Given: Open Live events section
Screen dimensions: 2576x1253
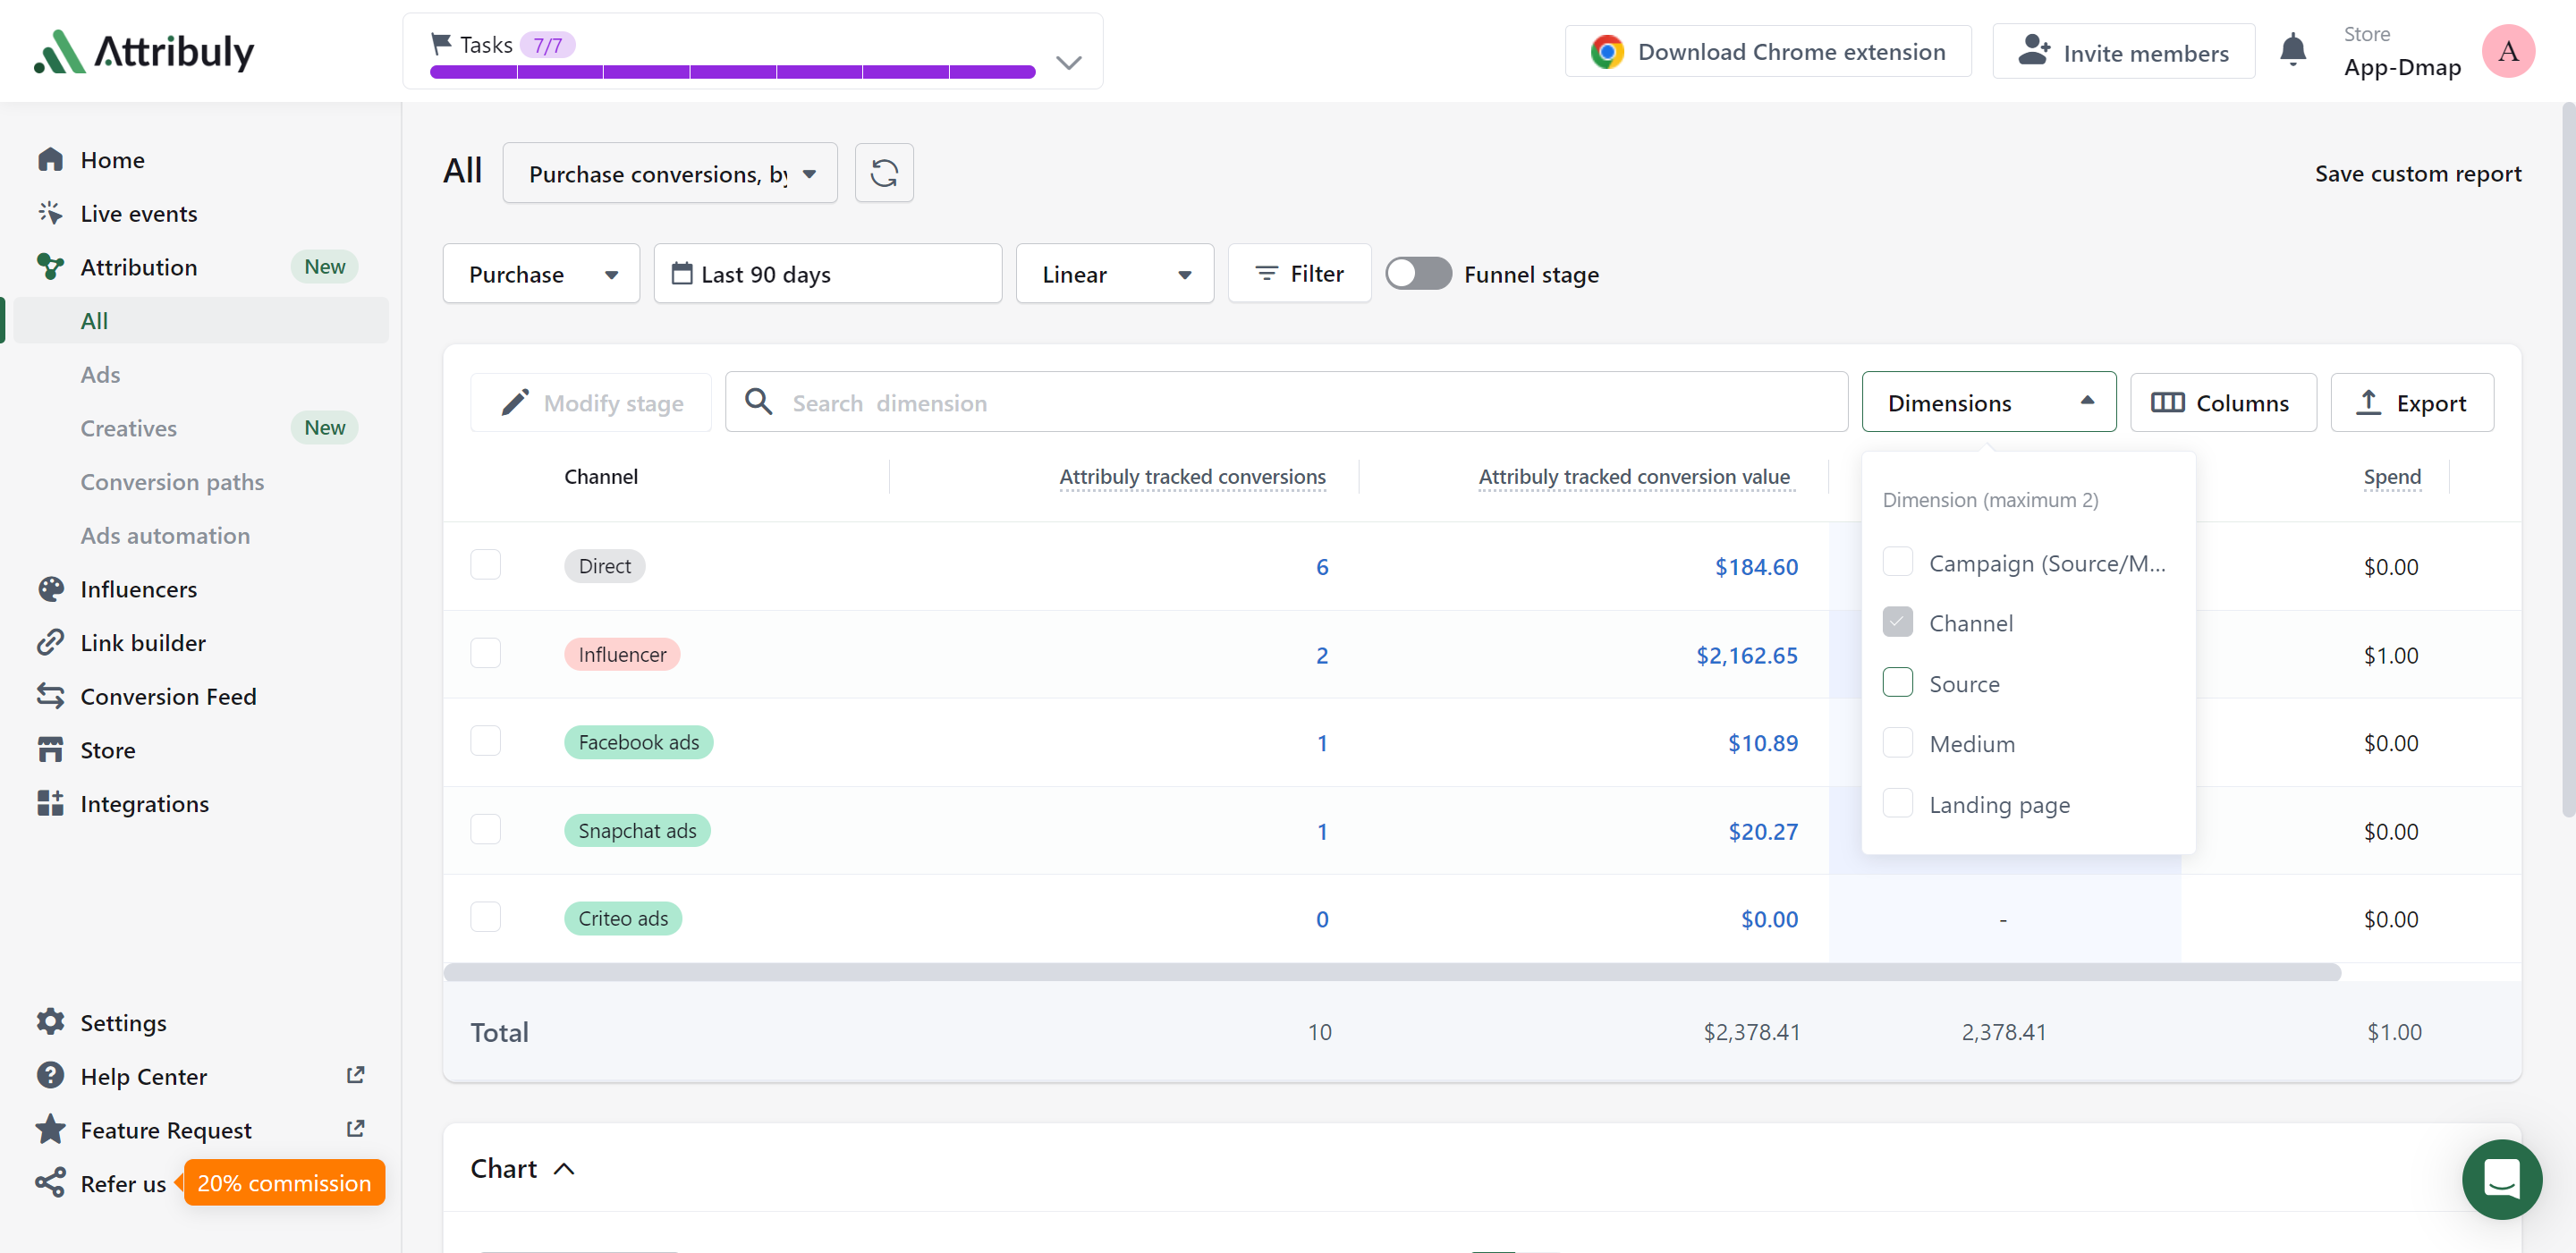Looking at the screenshot, I should tap(138, 214).
